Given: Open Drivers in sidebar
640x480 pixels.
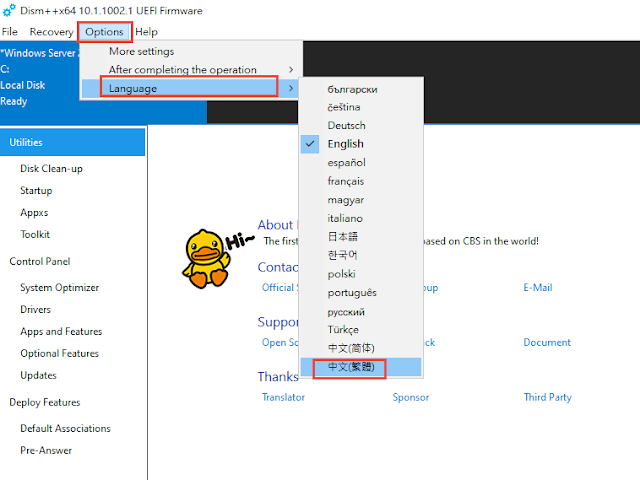Looking at the screenshot, I should [x=36, y=309].
